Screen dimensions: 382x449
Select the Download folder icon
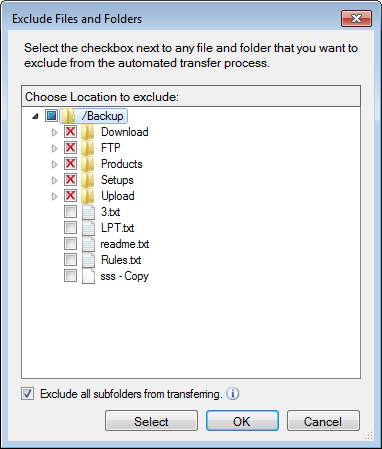tap(88, 132)
